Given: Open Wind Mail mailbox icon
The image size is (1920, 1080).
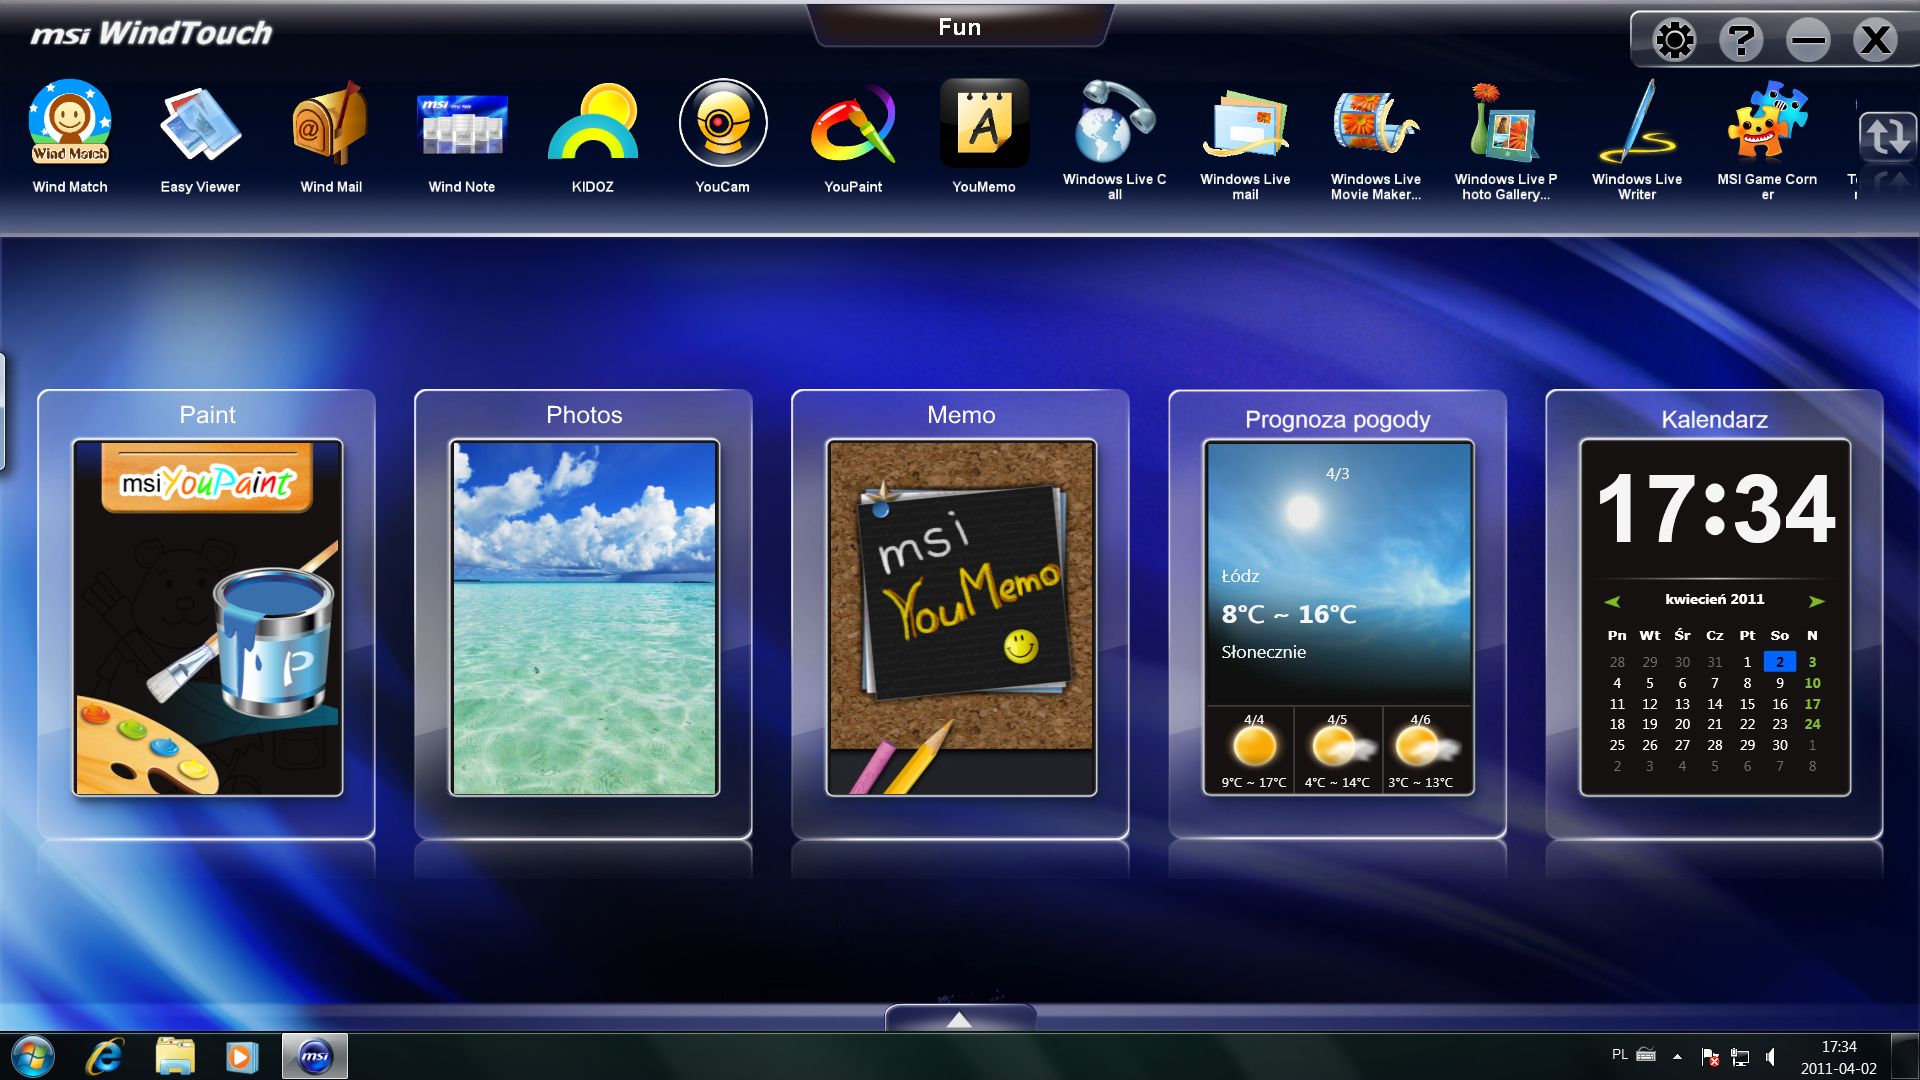Looking at the screenshot, I should tap(331, 125).
